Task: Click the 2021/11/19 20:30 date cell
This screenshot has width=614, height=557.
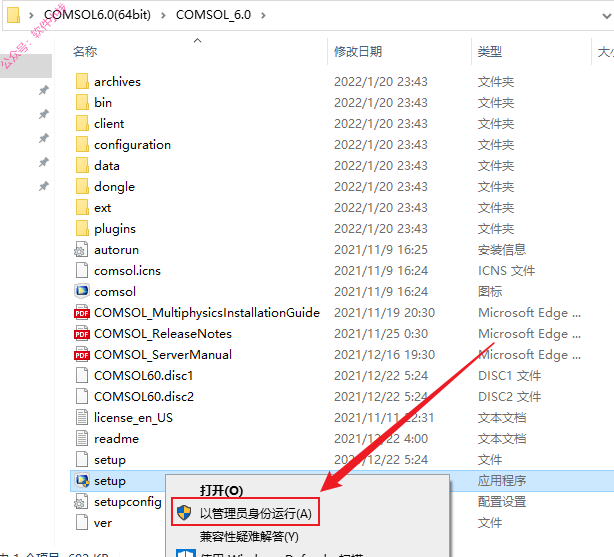Action: pyautogui.click(x=384, y=313)
